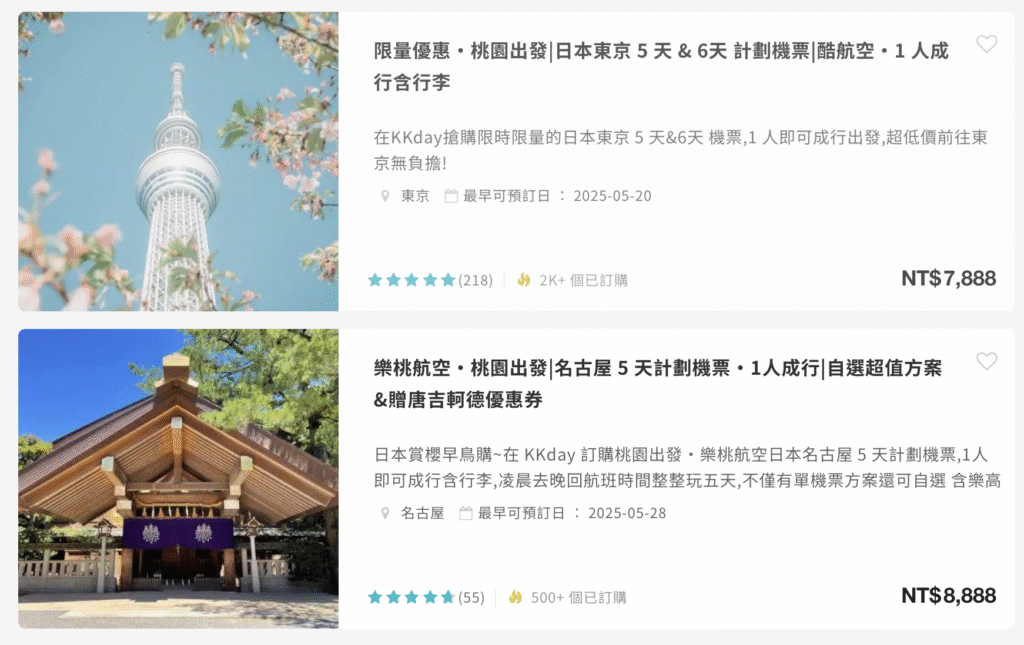Click the (55) review count
Screen dimensions: 1024x645
[472, 597]
